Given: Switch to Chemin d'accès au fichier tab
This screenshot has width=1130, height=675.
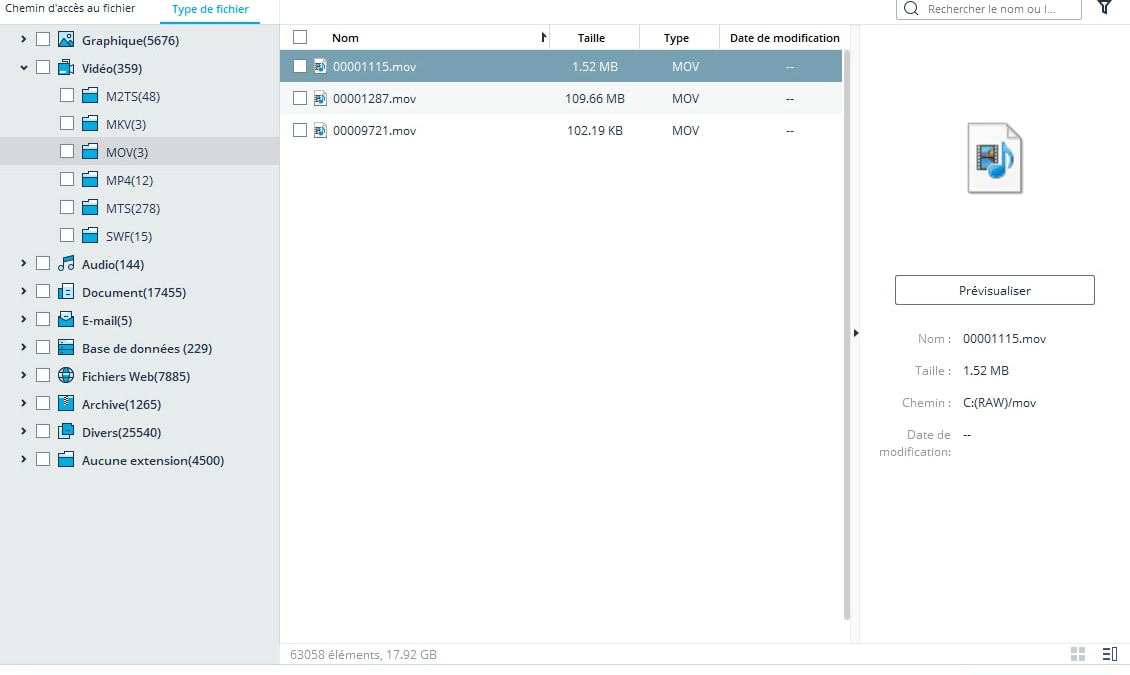Looking at the screenshot, I should click(x=69, y=9).
